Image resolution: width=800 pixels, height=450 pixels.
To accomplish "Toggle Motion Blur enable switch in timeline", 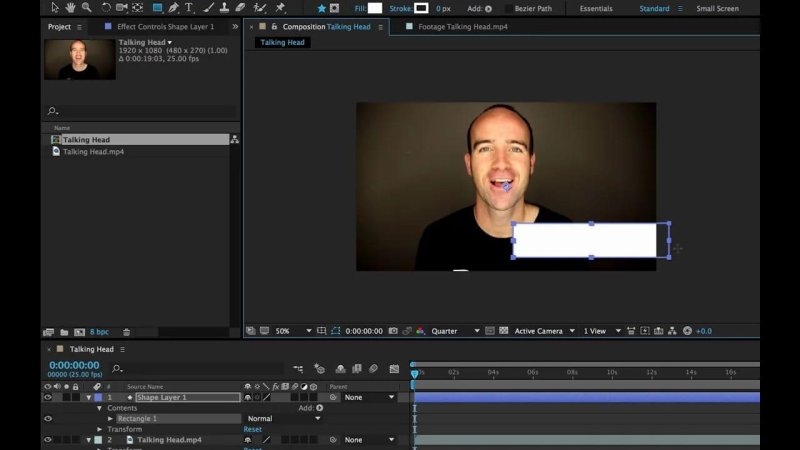I will 374,368.
